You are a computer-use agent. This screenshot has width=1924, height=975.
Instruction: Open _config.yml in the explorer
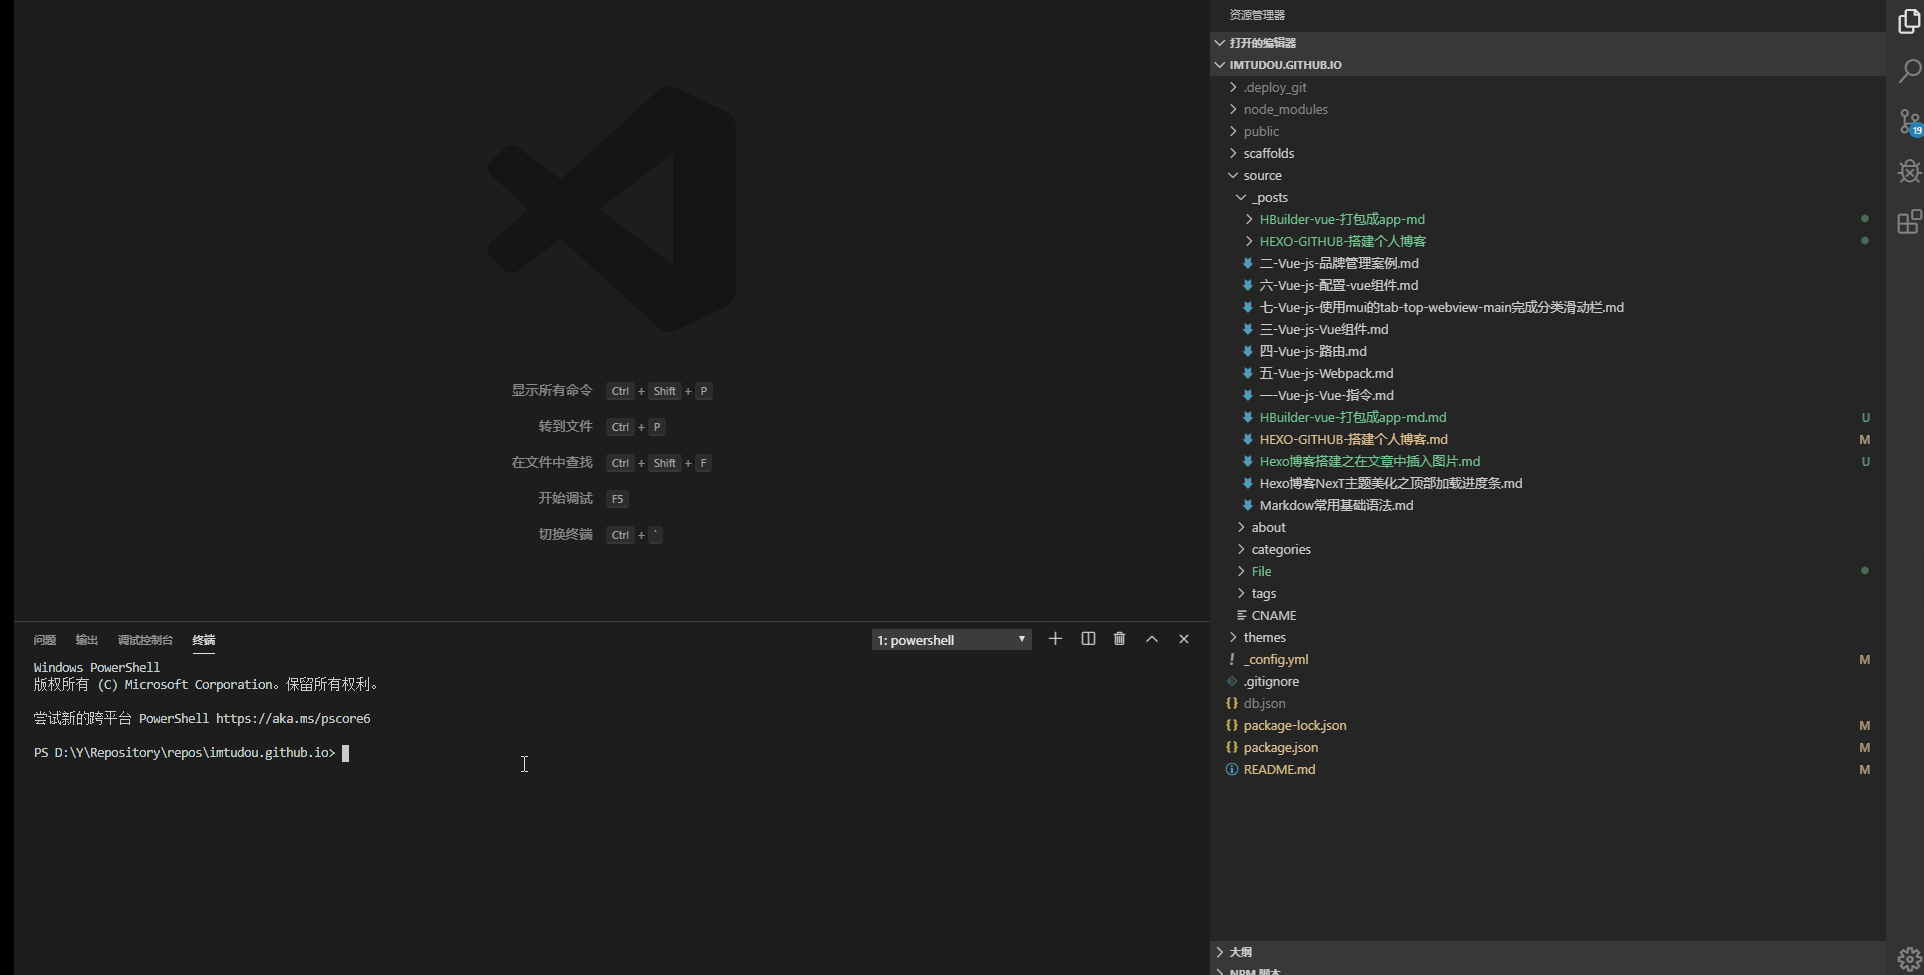click(x=1275, y=660)
